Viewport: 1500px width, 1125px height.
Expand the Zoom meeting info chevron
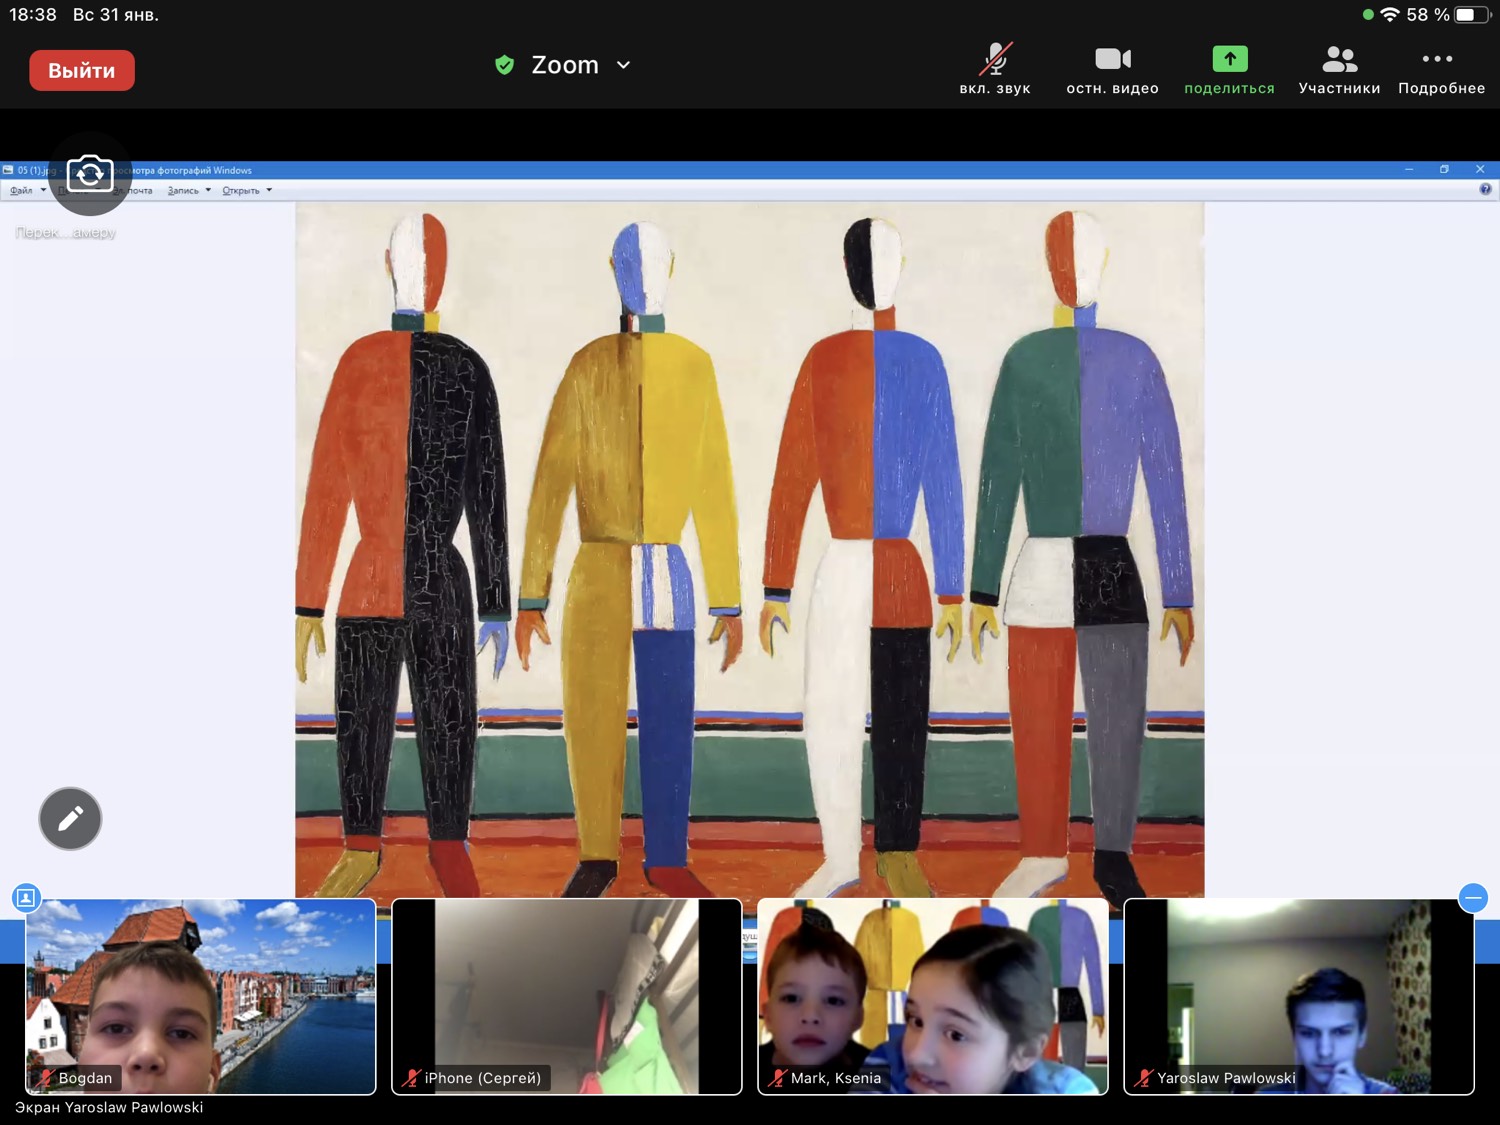(624, 65)
